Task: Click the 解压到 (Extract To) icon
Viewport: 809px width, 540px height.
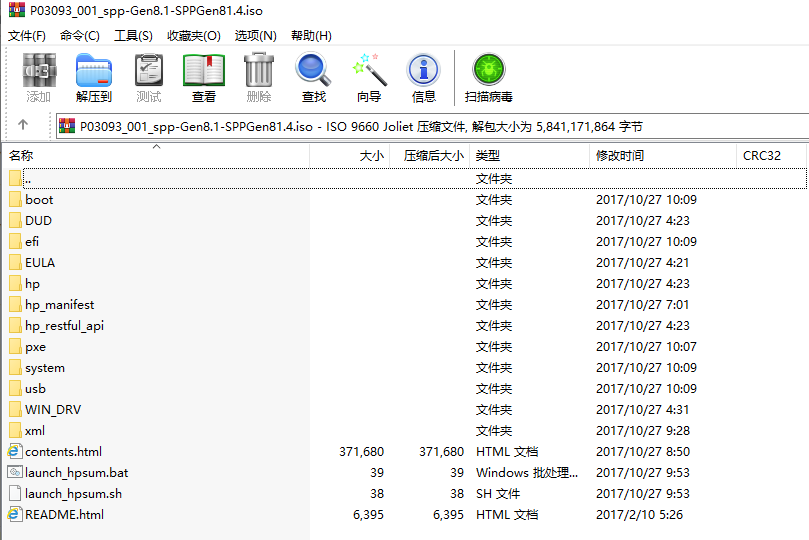Action: point(94,78)
